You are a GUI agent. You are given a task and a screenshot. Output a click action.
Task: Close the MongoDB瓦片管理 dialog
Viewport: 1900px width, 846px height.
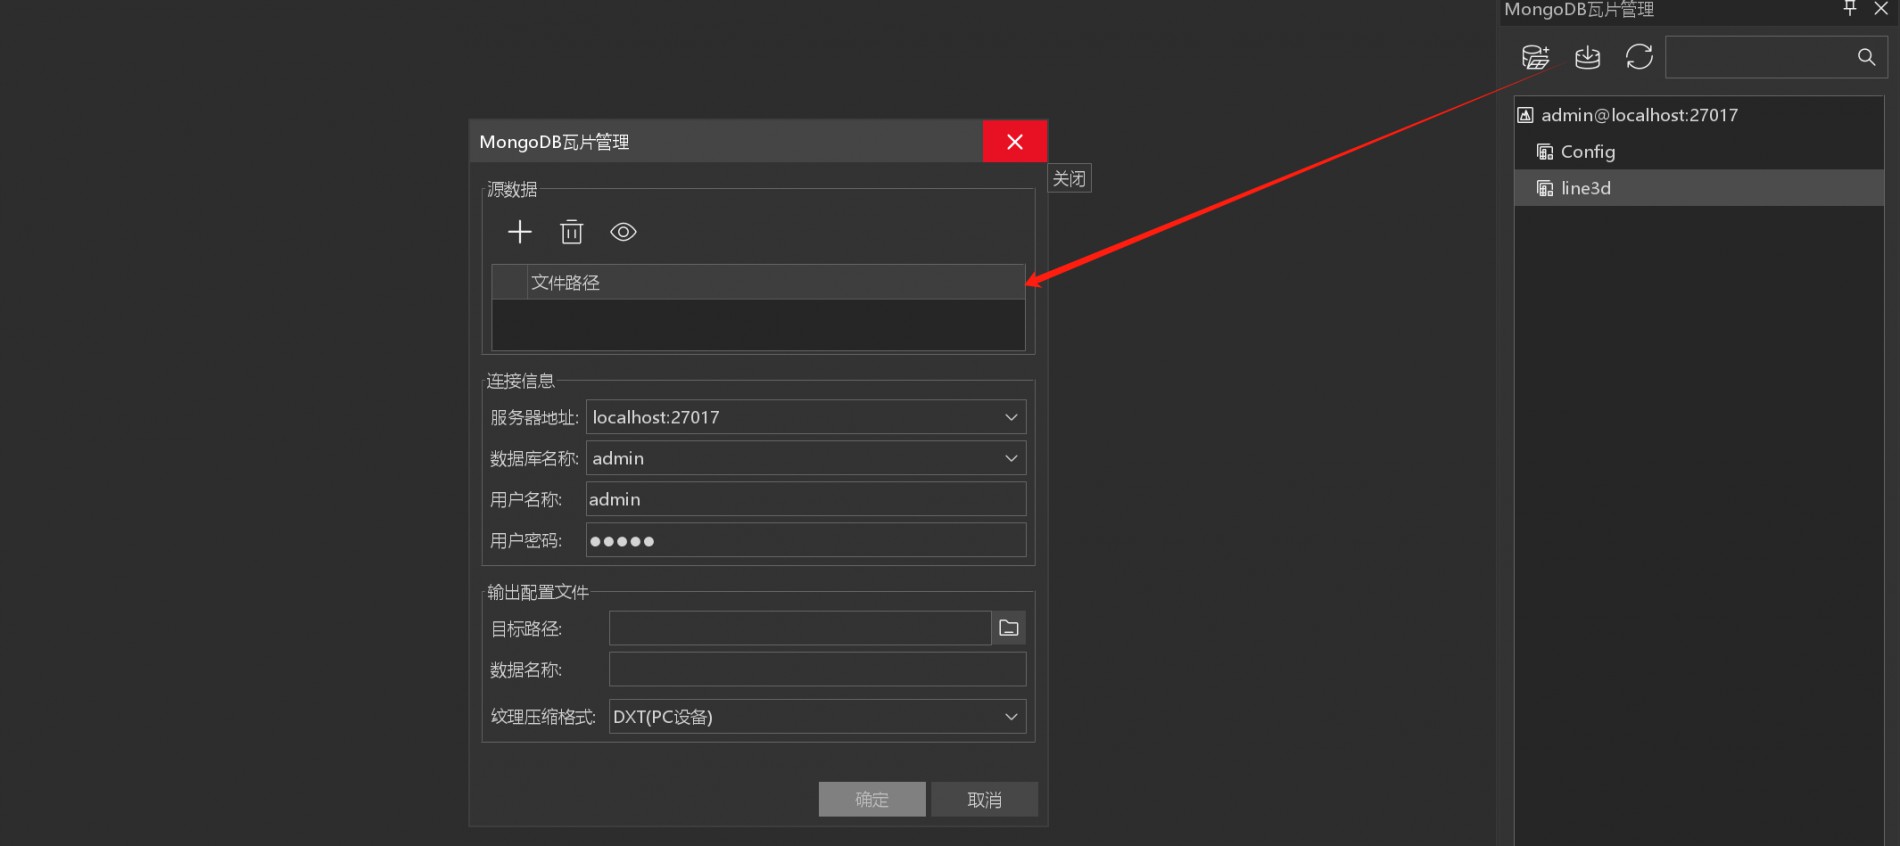(x=1015, y=142)
